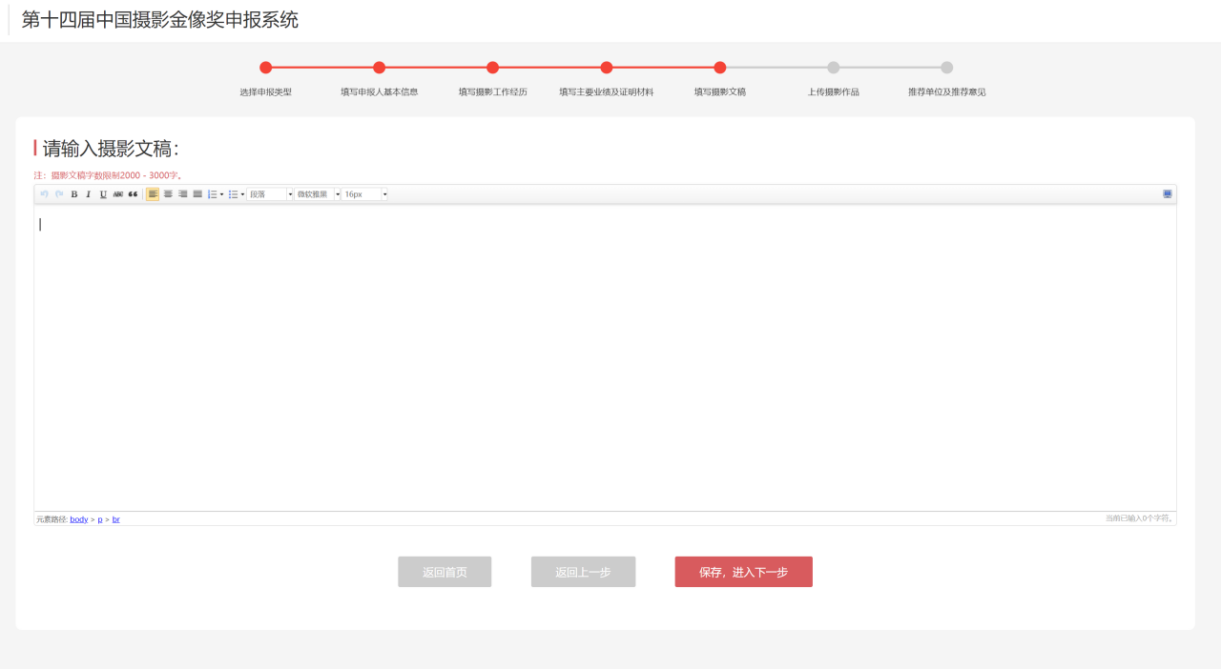Click inside the manuscript text editor area
This screenshot has width=1221, height=669.
[605, 358]
